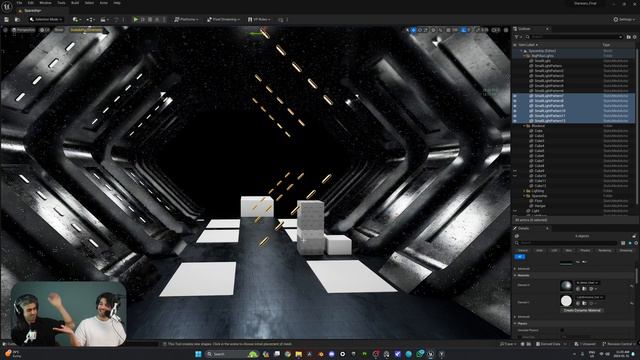640x360 pixels.
Task: Click the viewport Show button
Action: tap(59, 30)
